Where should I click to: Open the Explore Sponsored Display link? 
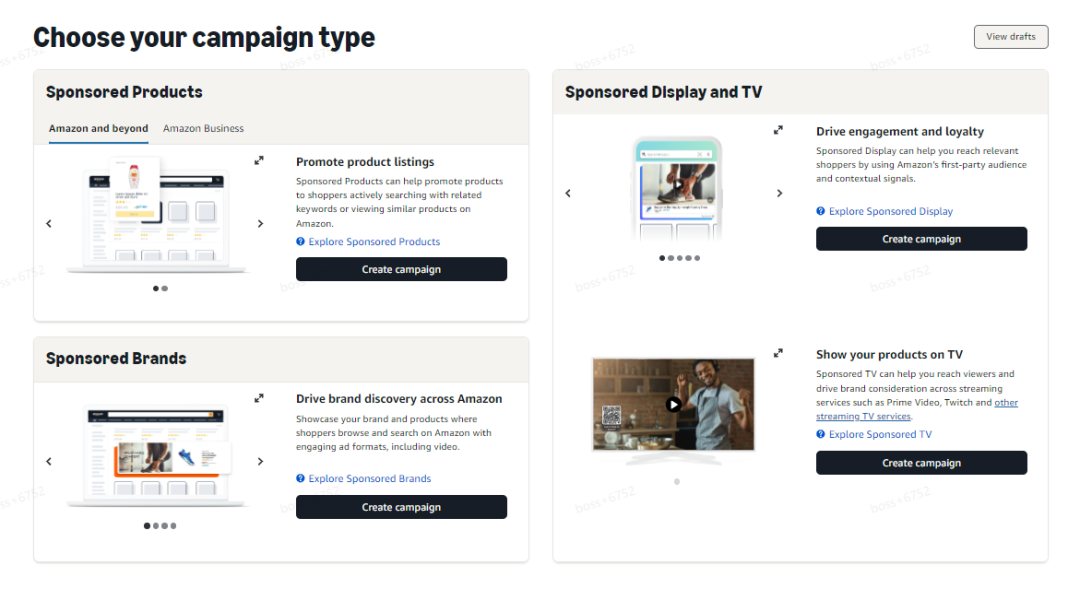coord(890,212)
